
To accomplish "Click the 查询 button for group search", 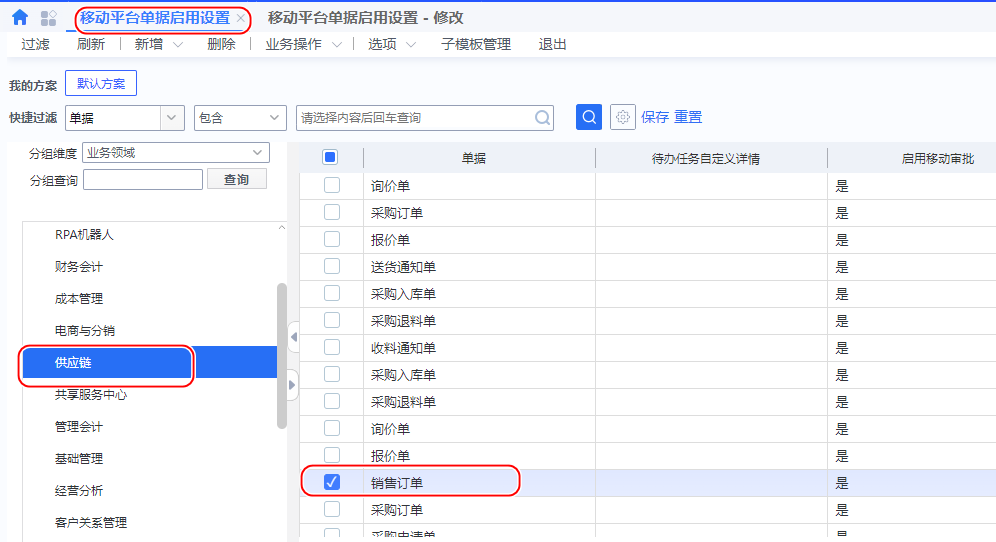I will [236, 180].
